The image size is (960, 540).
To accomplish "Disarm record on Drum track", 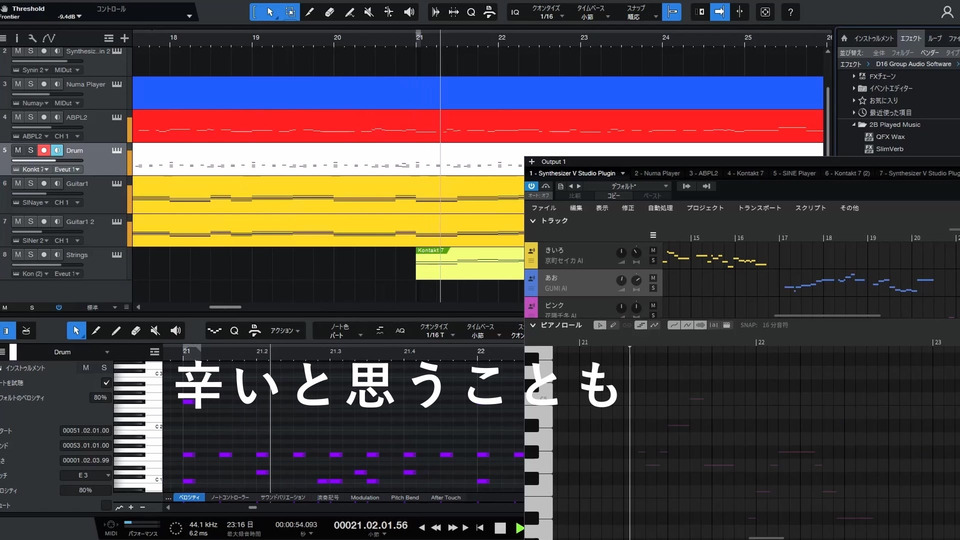I will pos(43,150).
